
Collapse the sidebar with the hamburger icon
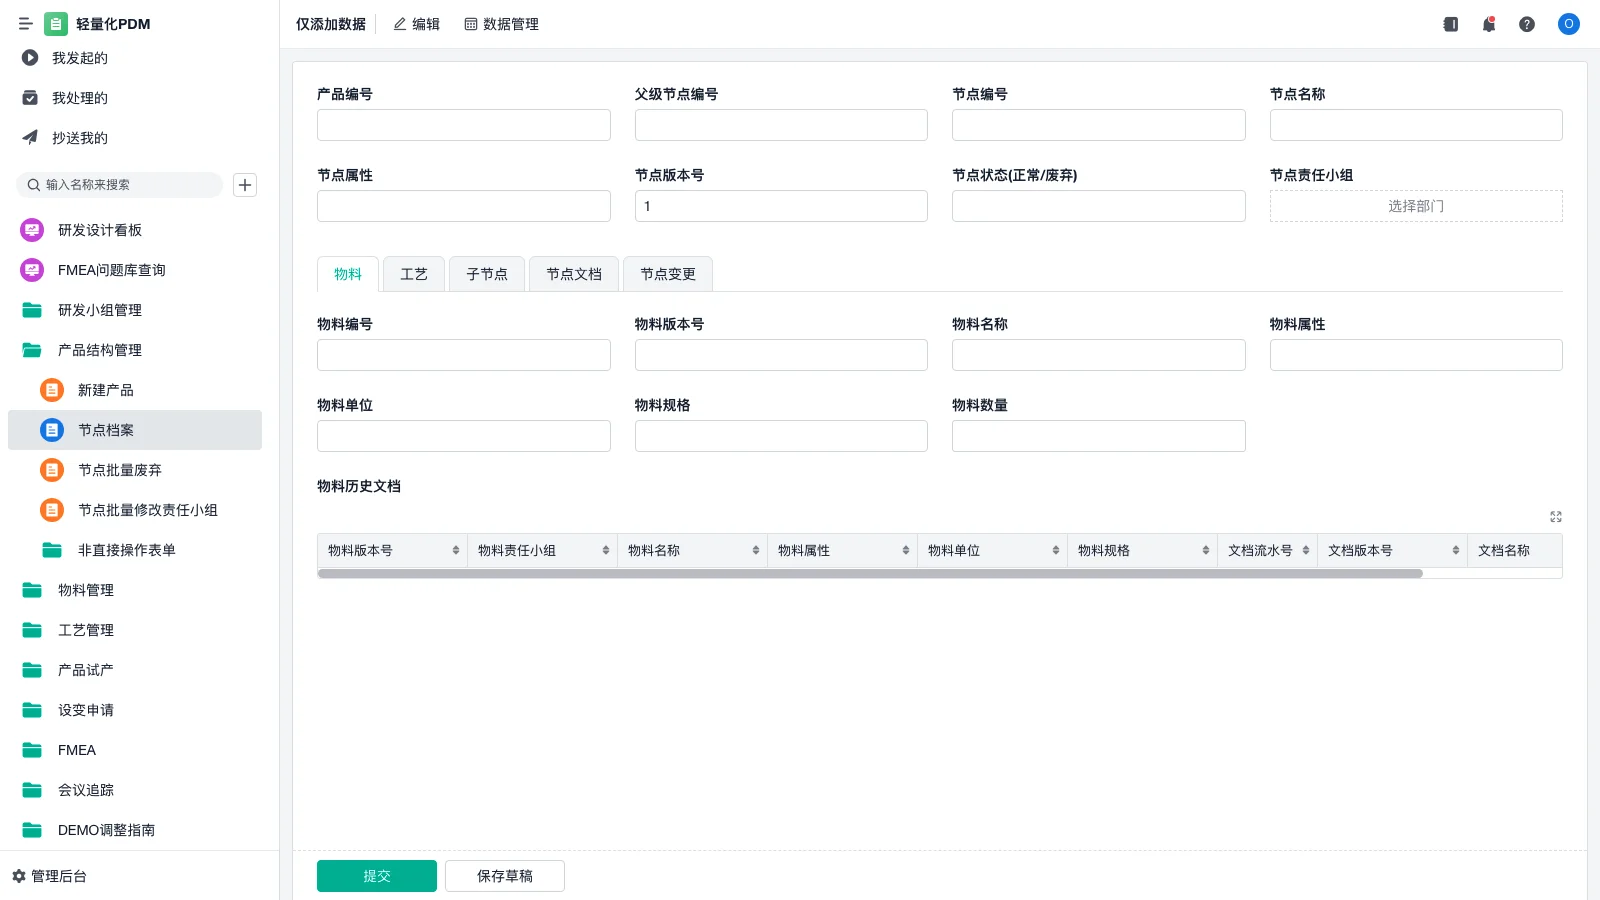click(26, 24)
